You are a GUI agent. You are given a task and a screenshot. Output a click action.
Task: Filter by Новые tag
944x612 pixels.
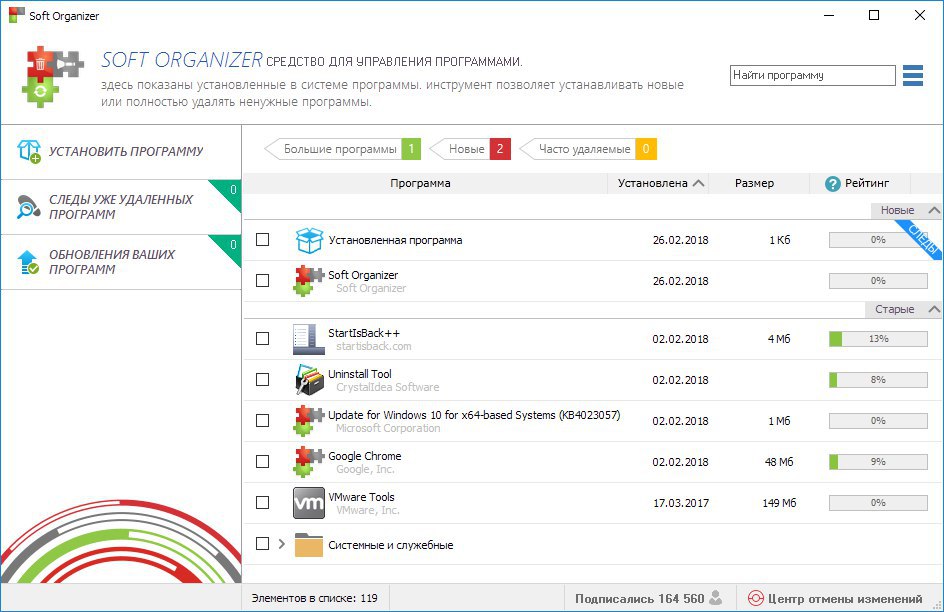(x=470, y=149)
